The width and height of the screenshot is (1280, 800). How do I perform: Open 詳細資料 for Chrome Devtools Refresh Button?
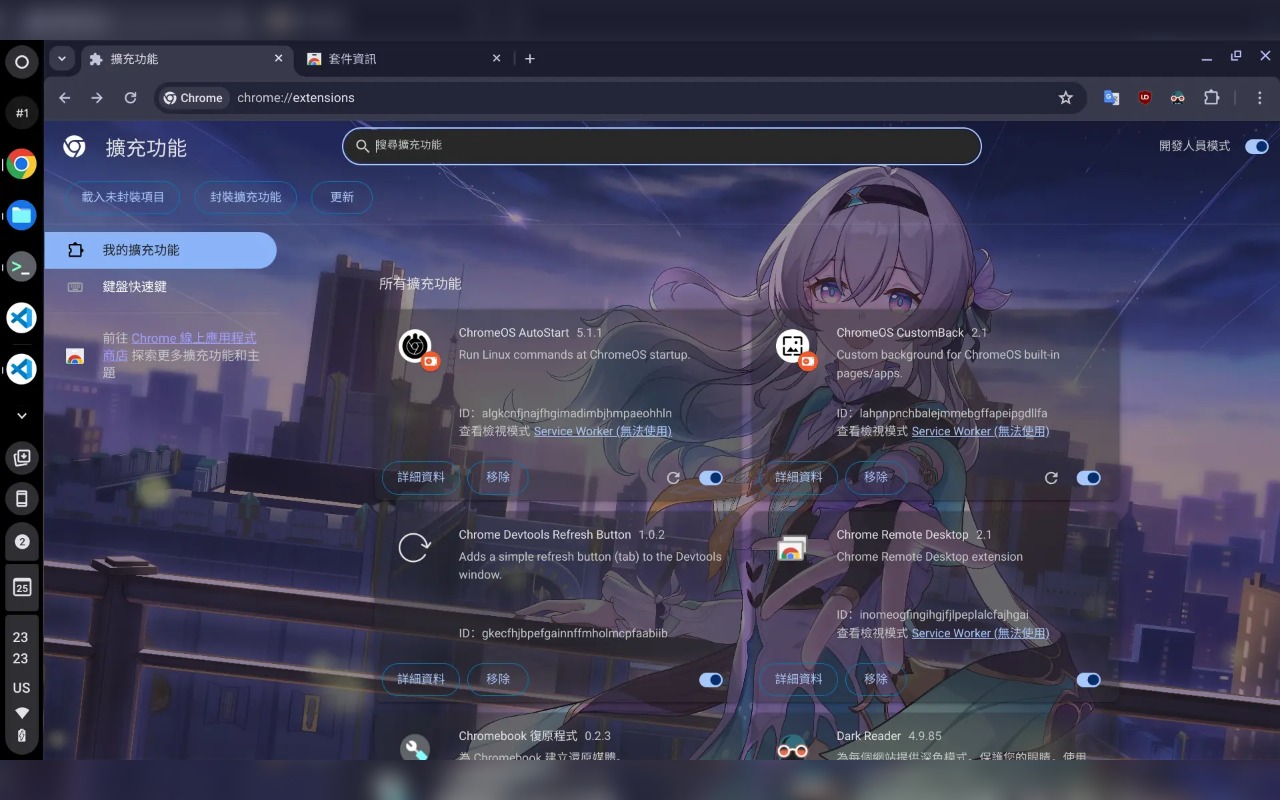click(421, 680)
